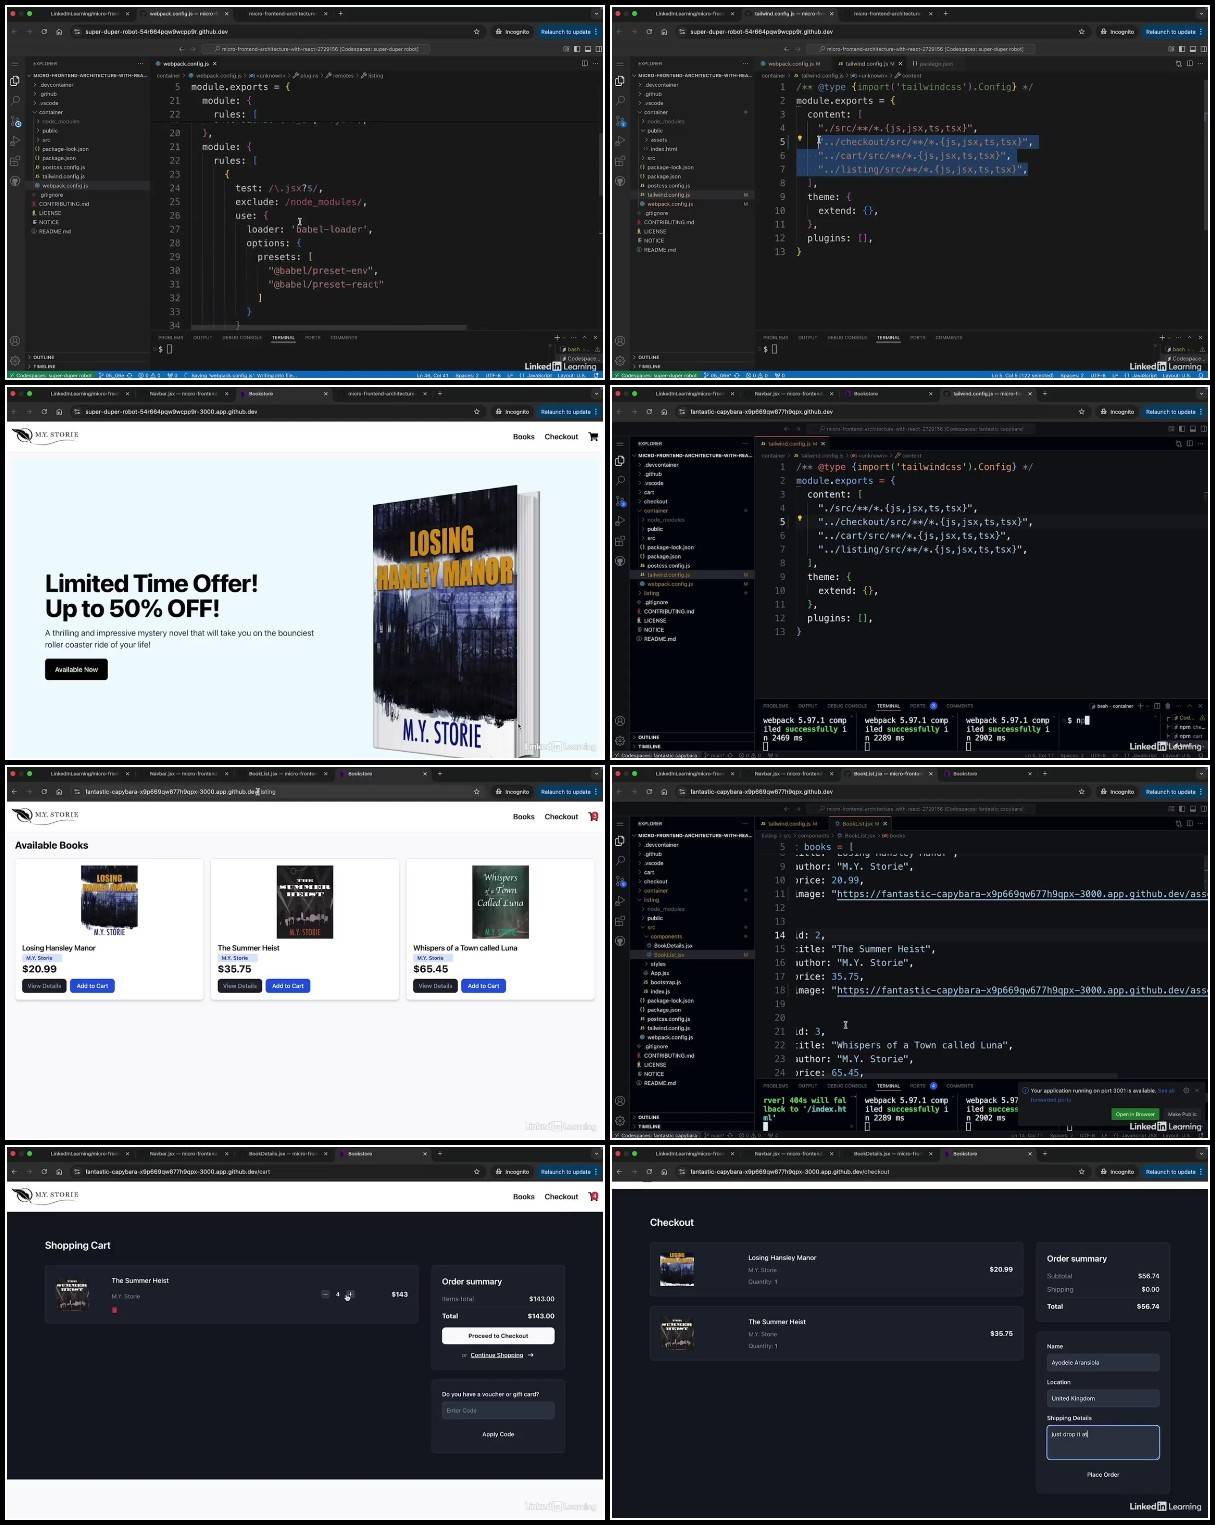The width and height of the screenshot is (1215, 1525).
Task: Switch to the BookList.jsx editor tab
Action: tap(861, 823)
